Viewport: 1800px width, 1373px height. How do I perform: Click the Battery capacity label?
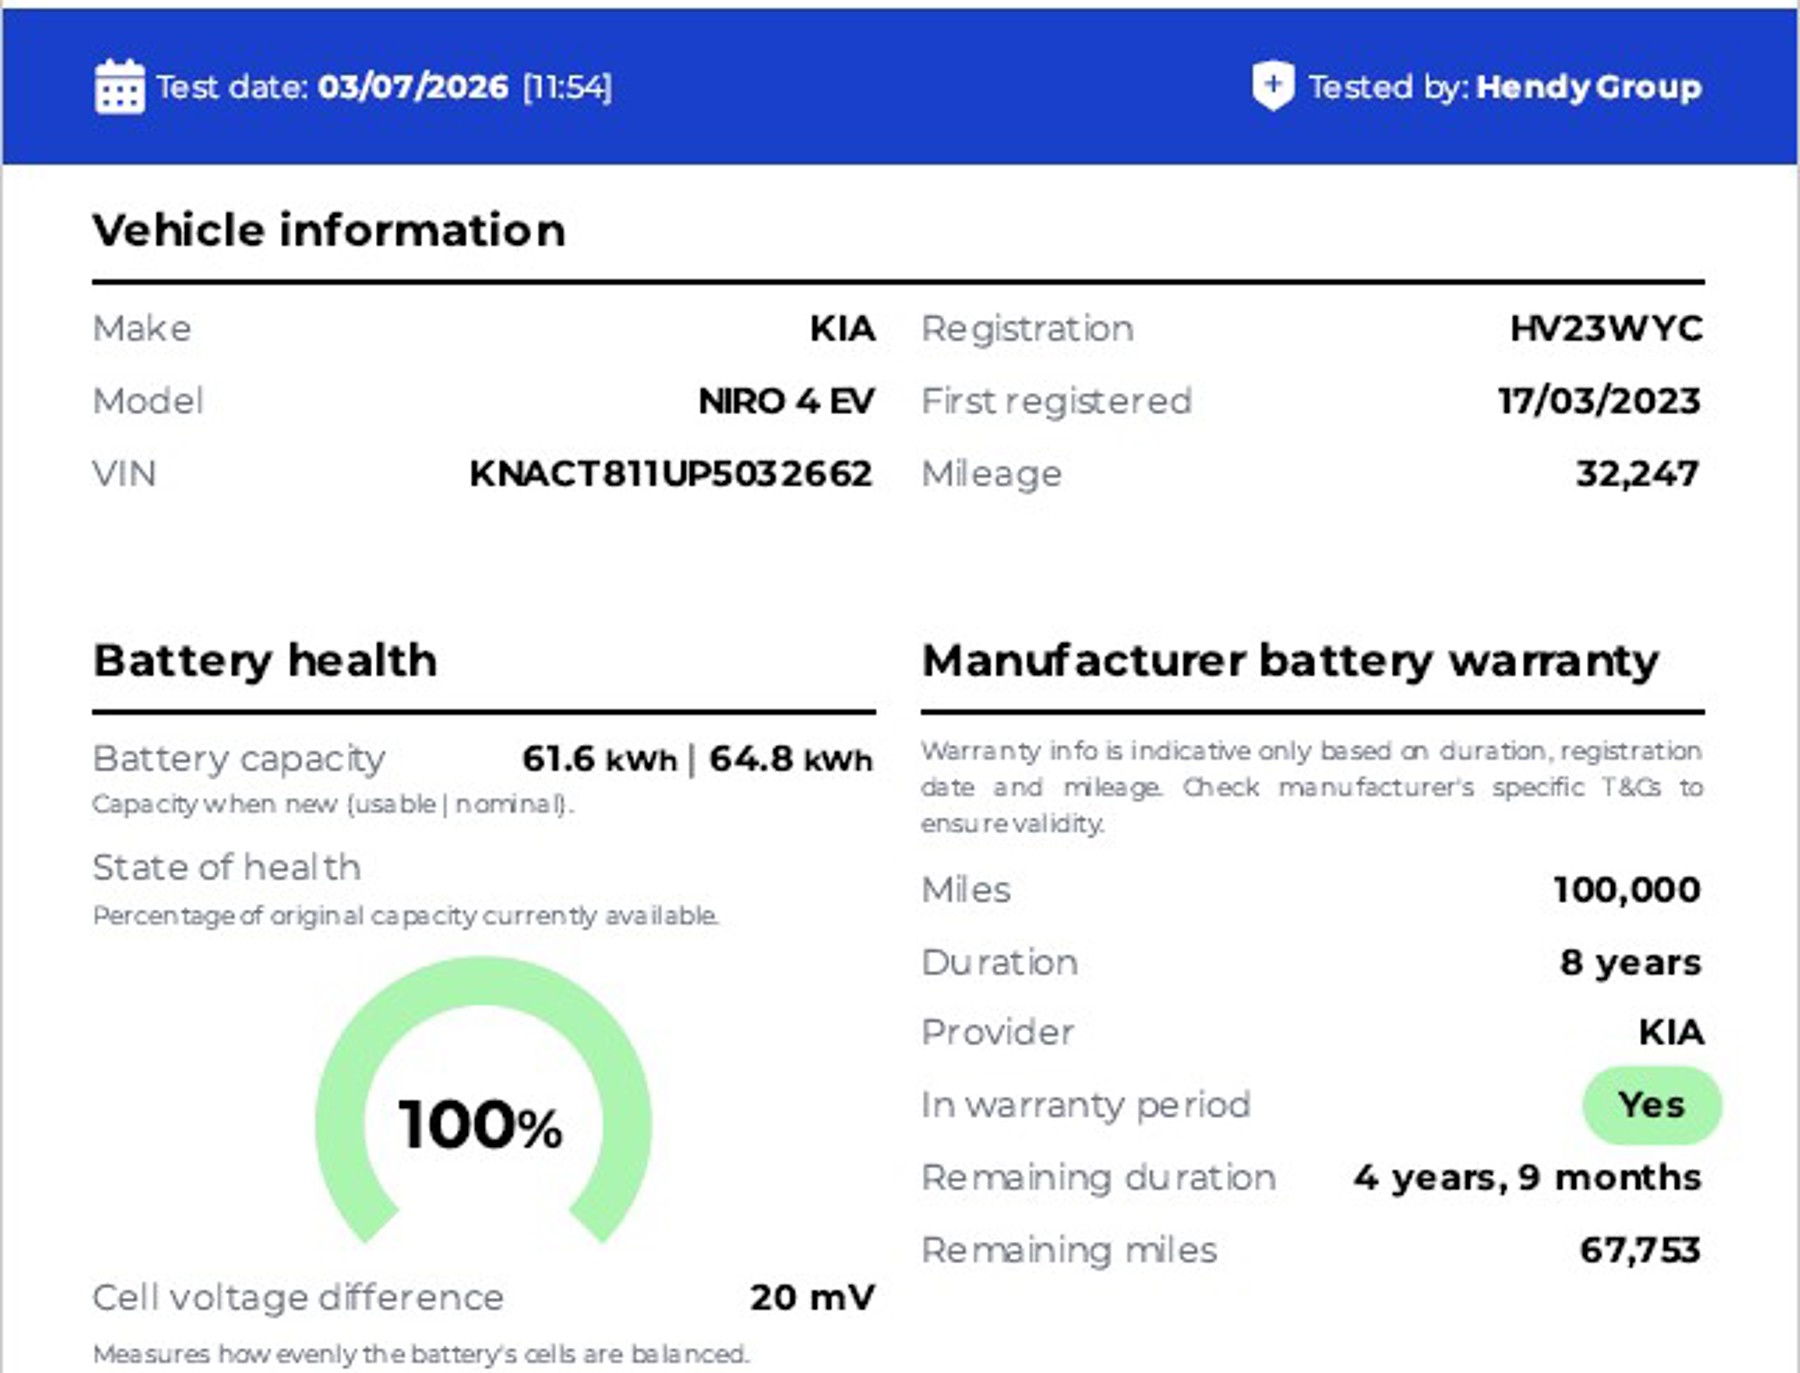click(239, 759)
